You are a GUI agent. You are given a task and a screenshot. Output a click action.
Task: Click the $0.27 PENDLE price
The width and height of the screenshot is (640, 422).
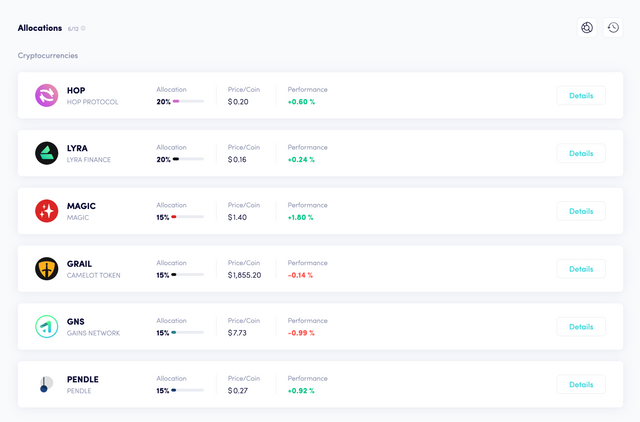pyautogui.click(x=238, y=391)
